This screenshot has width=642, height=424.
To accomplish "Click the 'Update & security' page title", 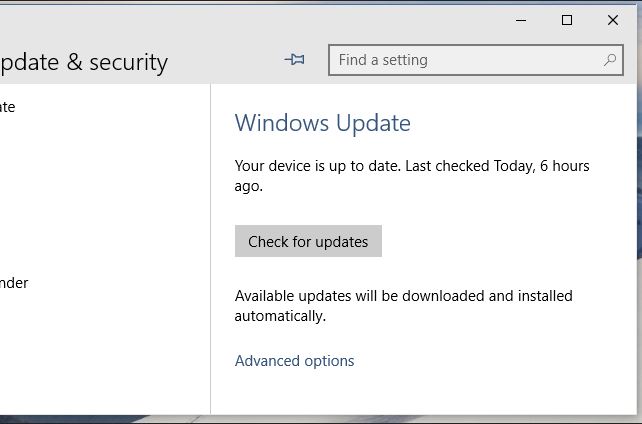I will pos(84,62).
